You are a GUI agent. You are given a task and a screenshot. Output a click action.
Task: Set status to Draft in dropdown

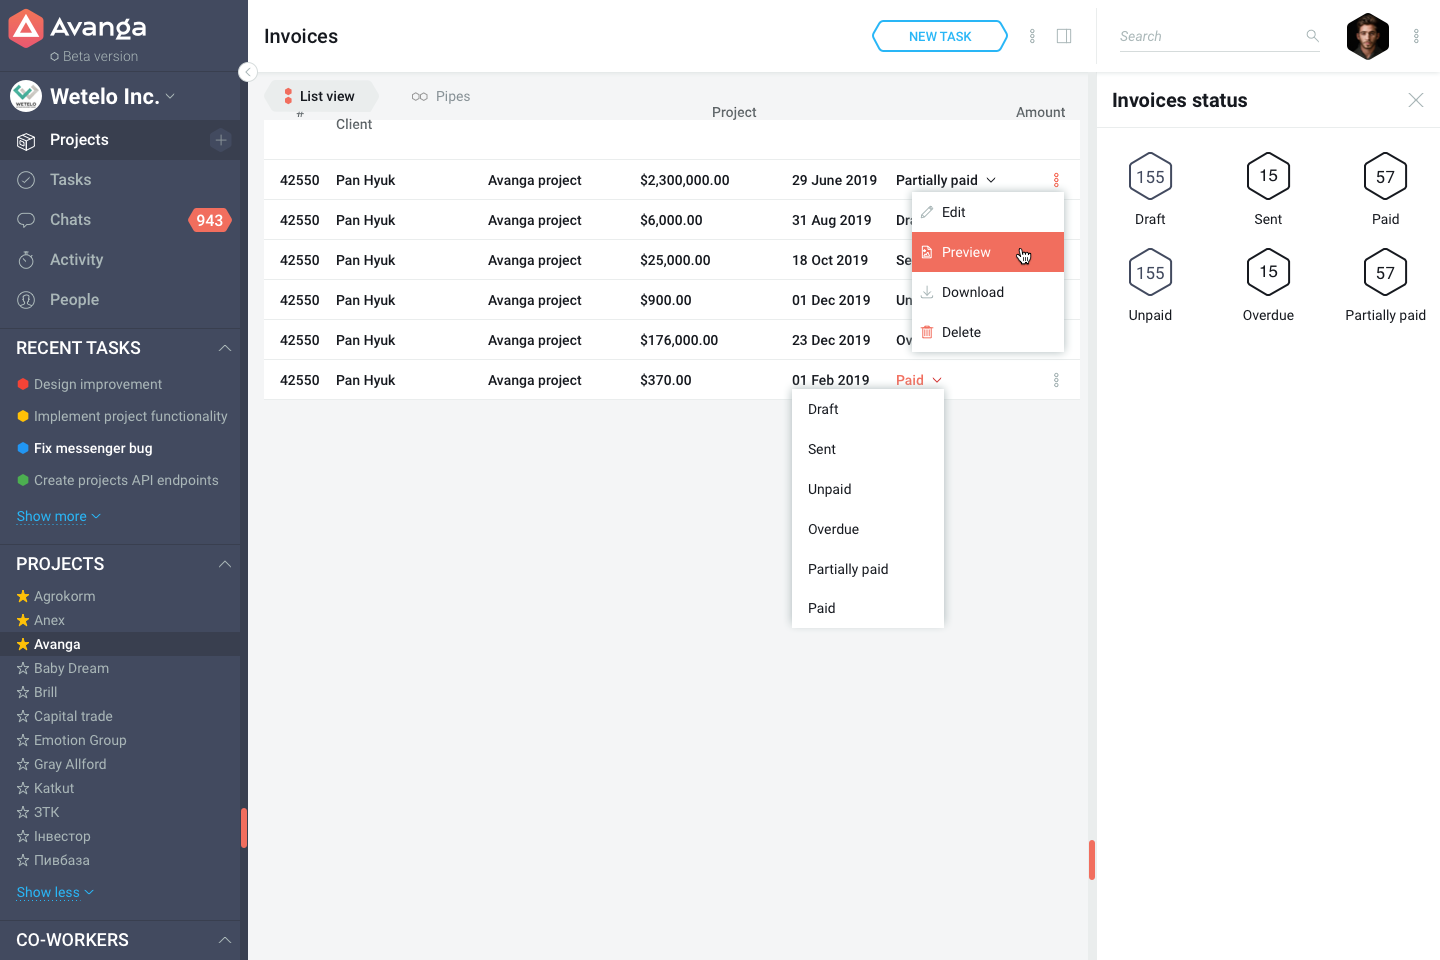(x=868, y=409)
